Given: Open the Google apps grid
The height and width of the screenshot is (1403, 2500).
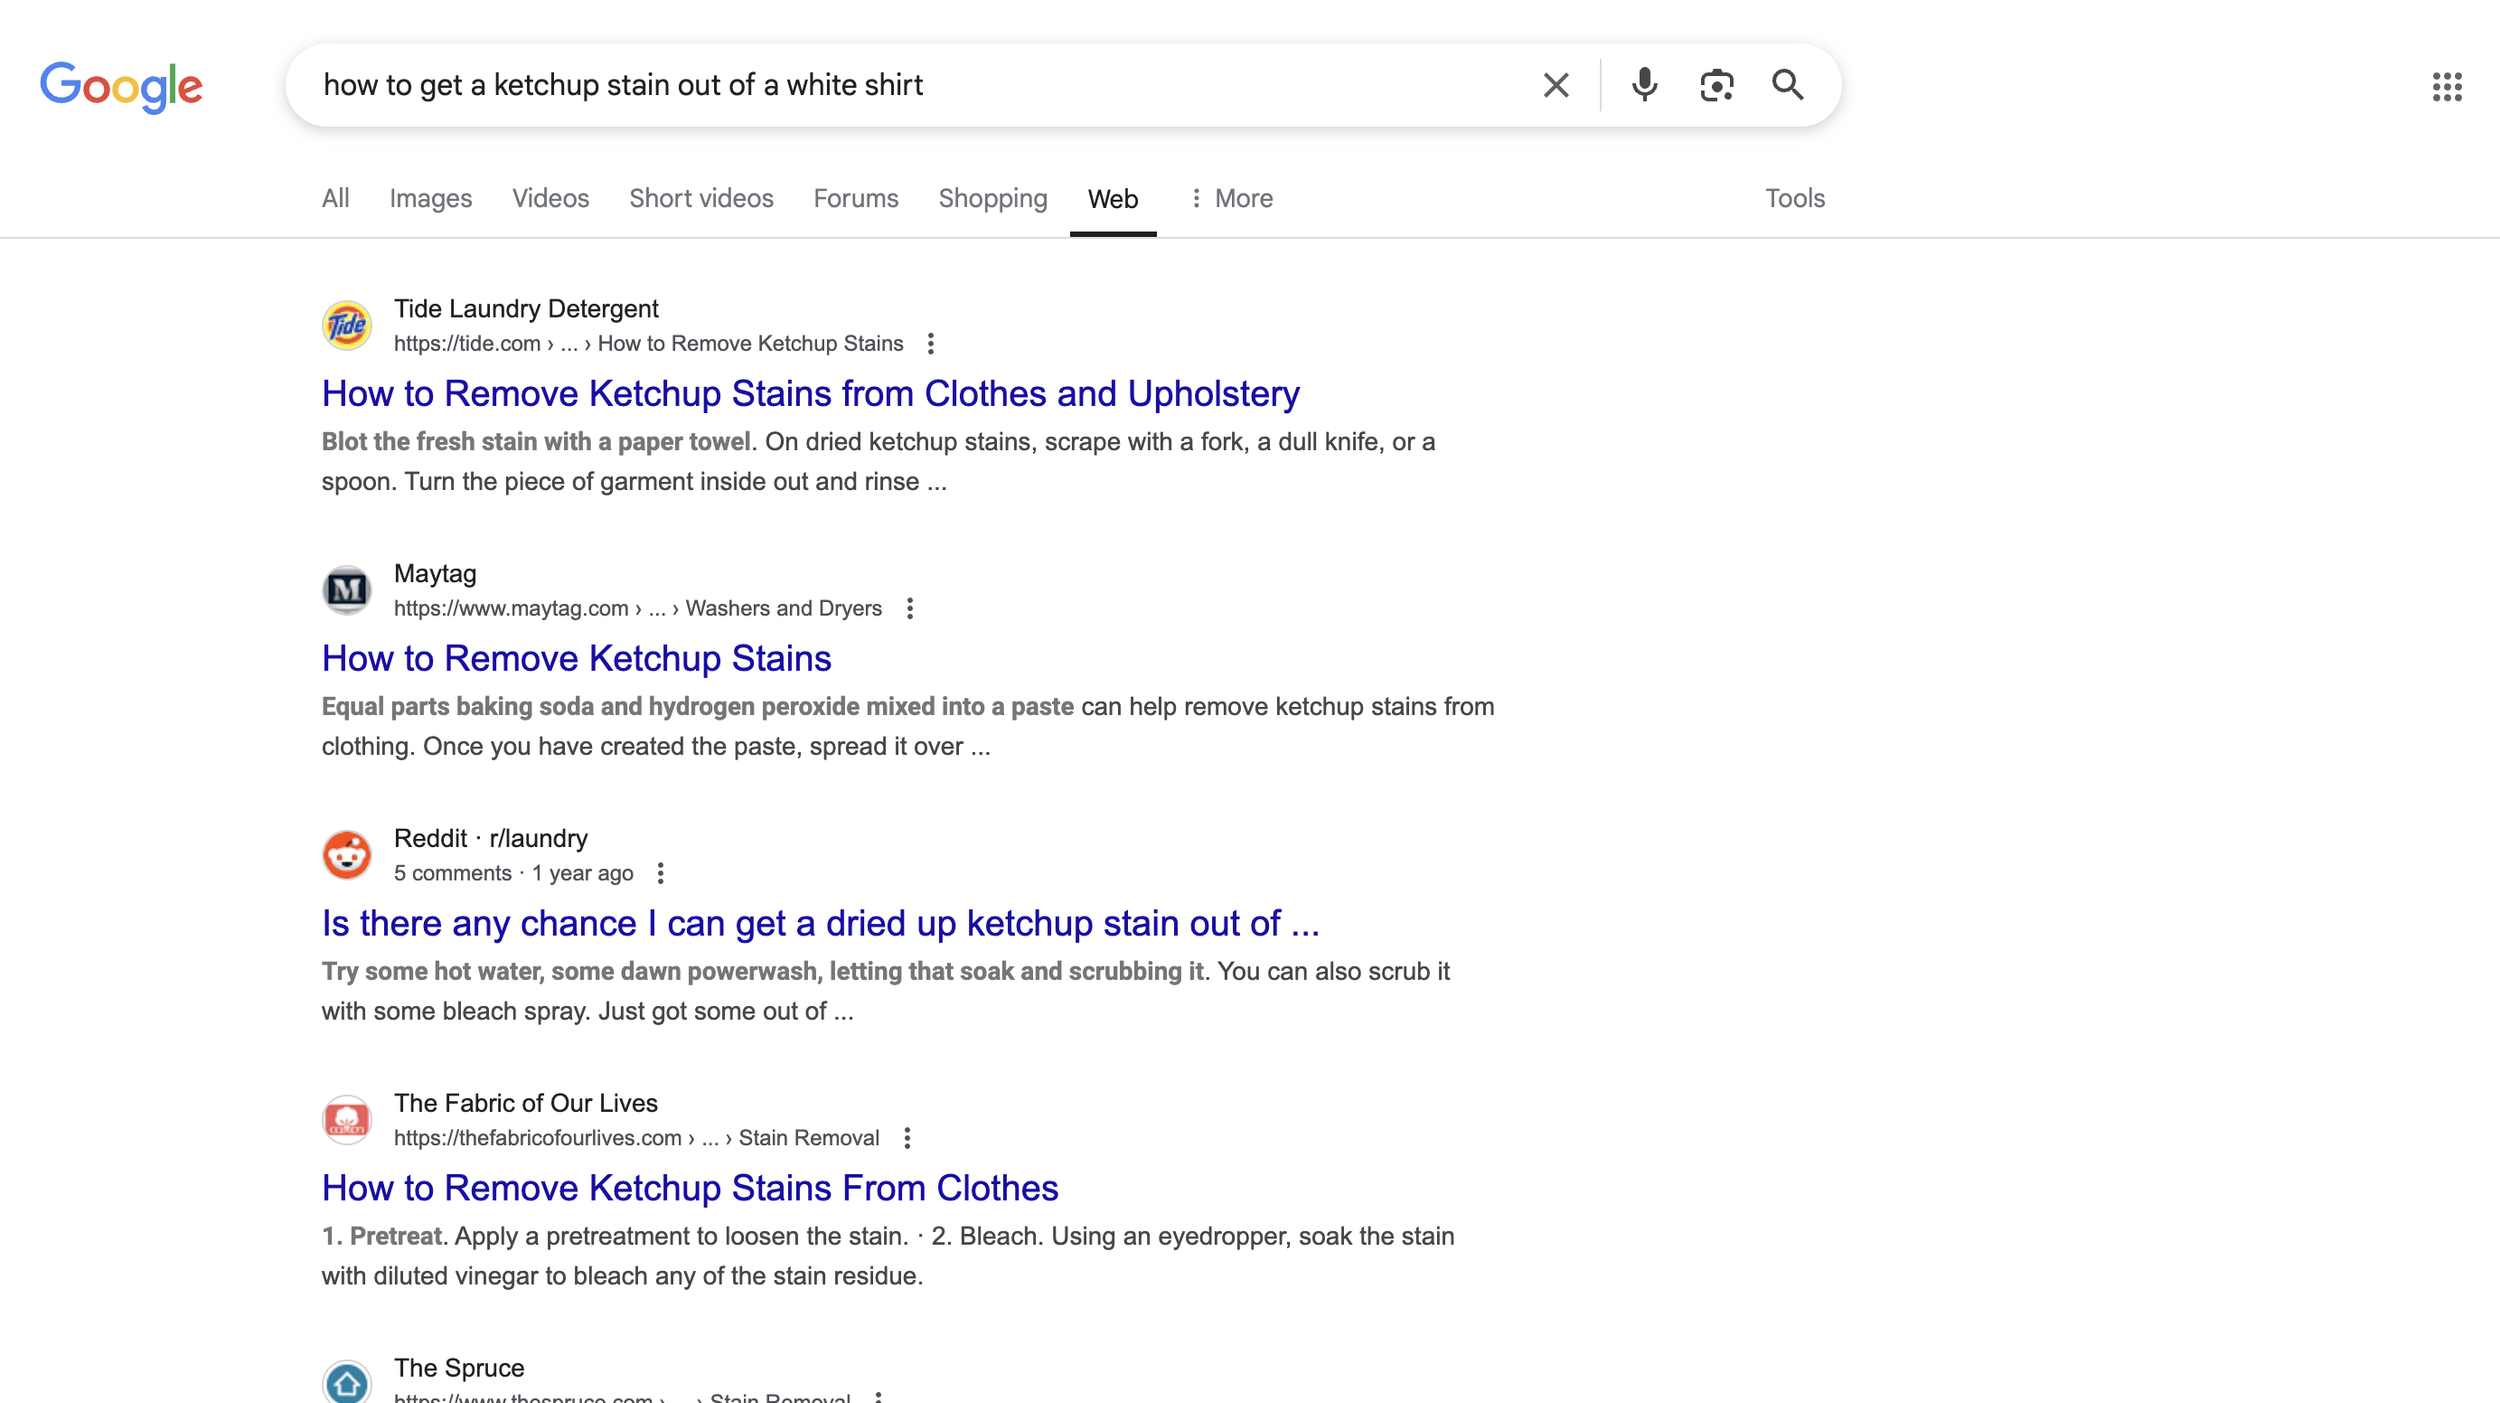Looking at the screenshot, I should pos(2446,87).
